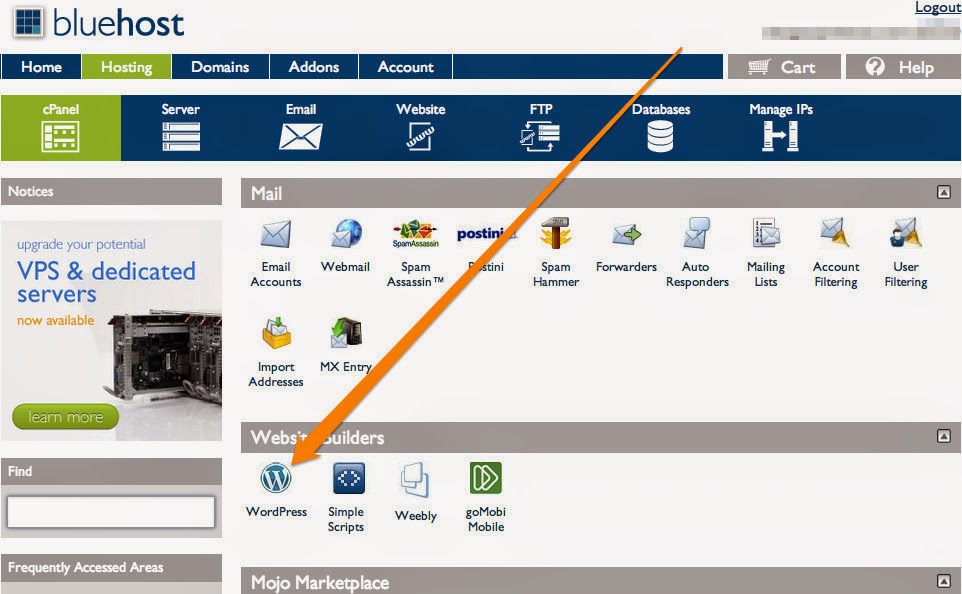
Task: Open Simple Scripts
Action: pyautogui.click(x=346, y=497)
